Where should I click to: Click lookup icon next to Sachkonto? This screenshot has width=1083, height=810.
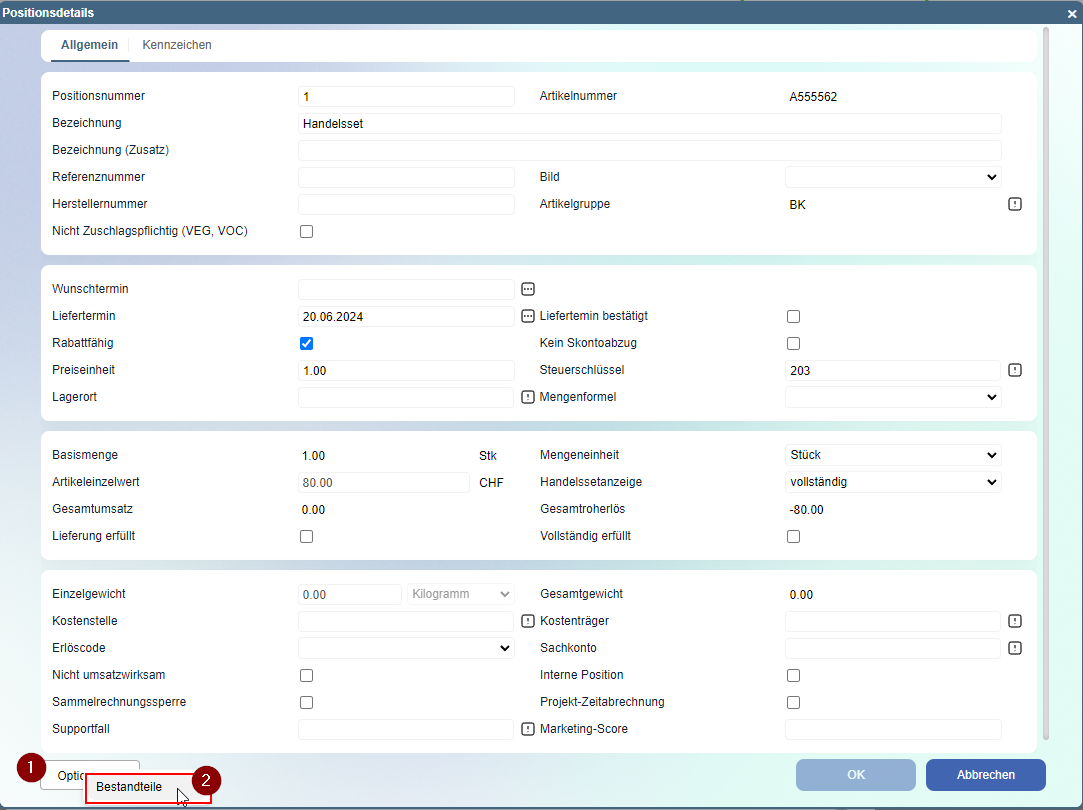1014,648
